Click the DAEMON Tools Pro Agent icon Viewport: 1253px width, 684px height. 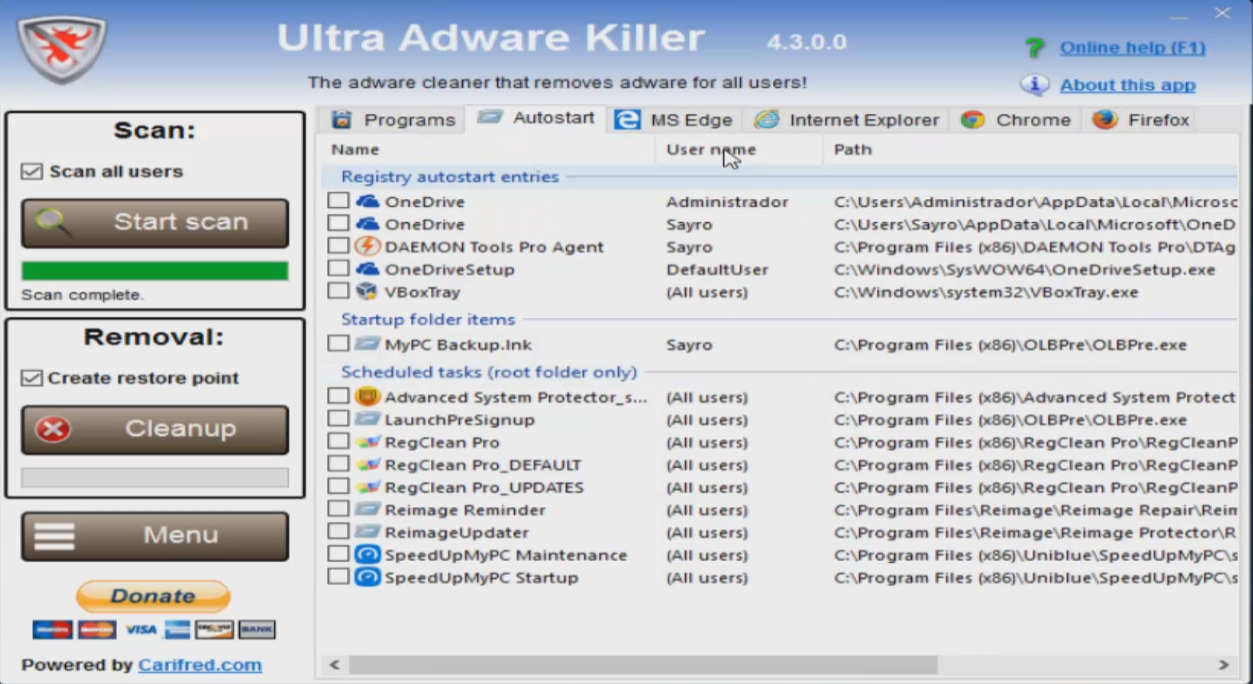pos(367,246)
